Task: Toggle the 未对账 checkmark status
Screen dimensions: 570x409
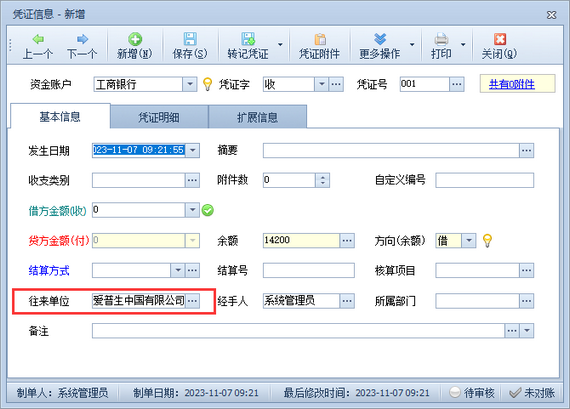Action: [532, 393]
